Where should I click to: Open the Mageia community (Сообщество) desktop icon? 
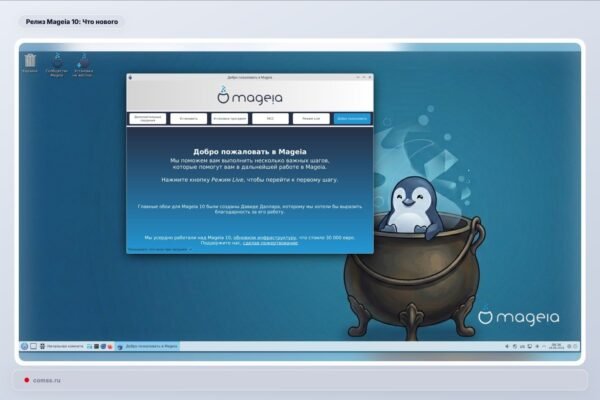[x=57, y=64]
